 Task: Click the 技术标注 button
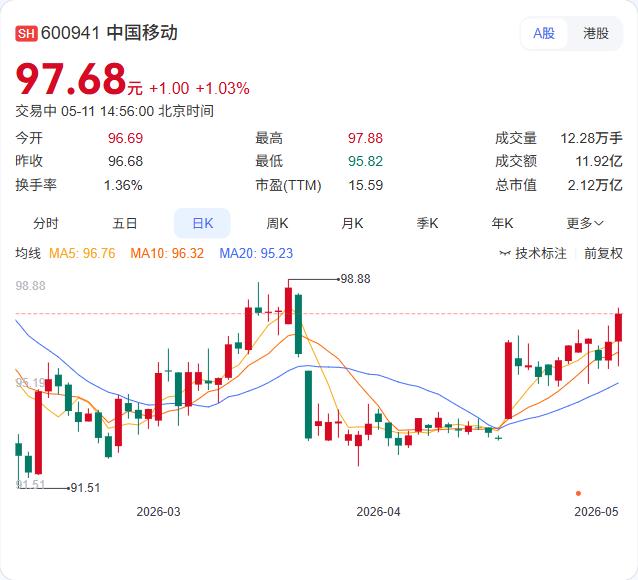533,254
